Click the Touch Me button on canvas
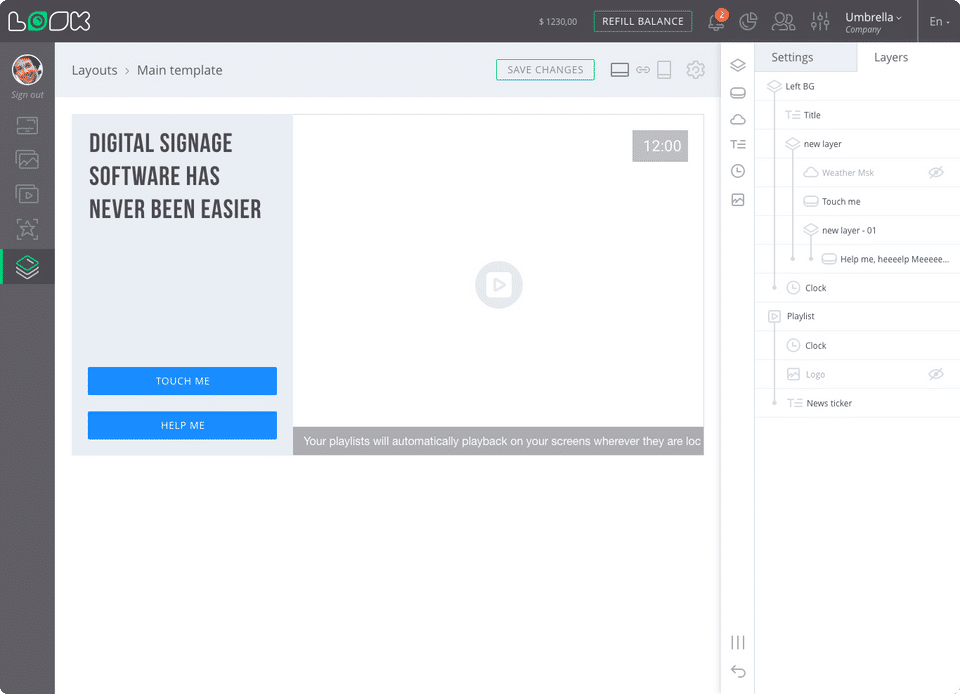The height and width of the screenshot is (694, 960). point(182,381)
